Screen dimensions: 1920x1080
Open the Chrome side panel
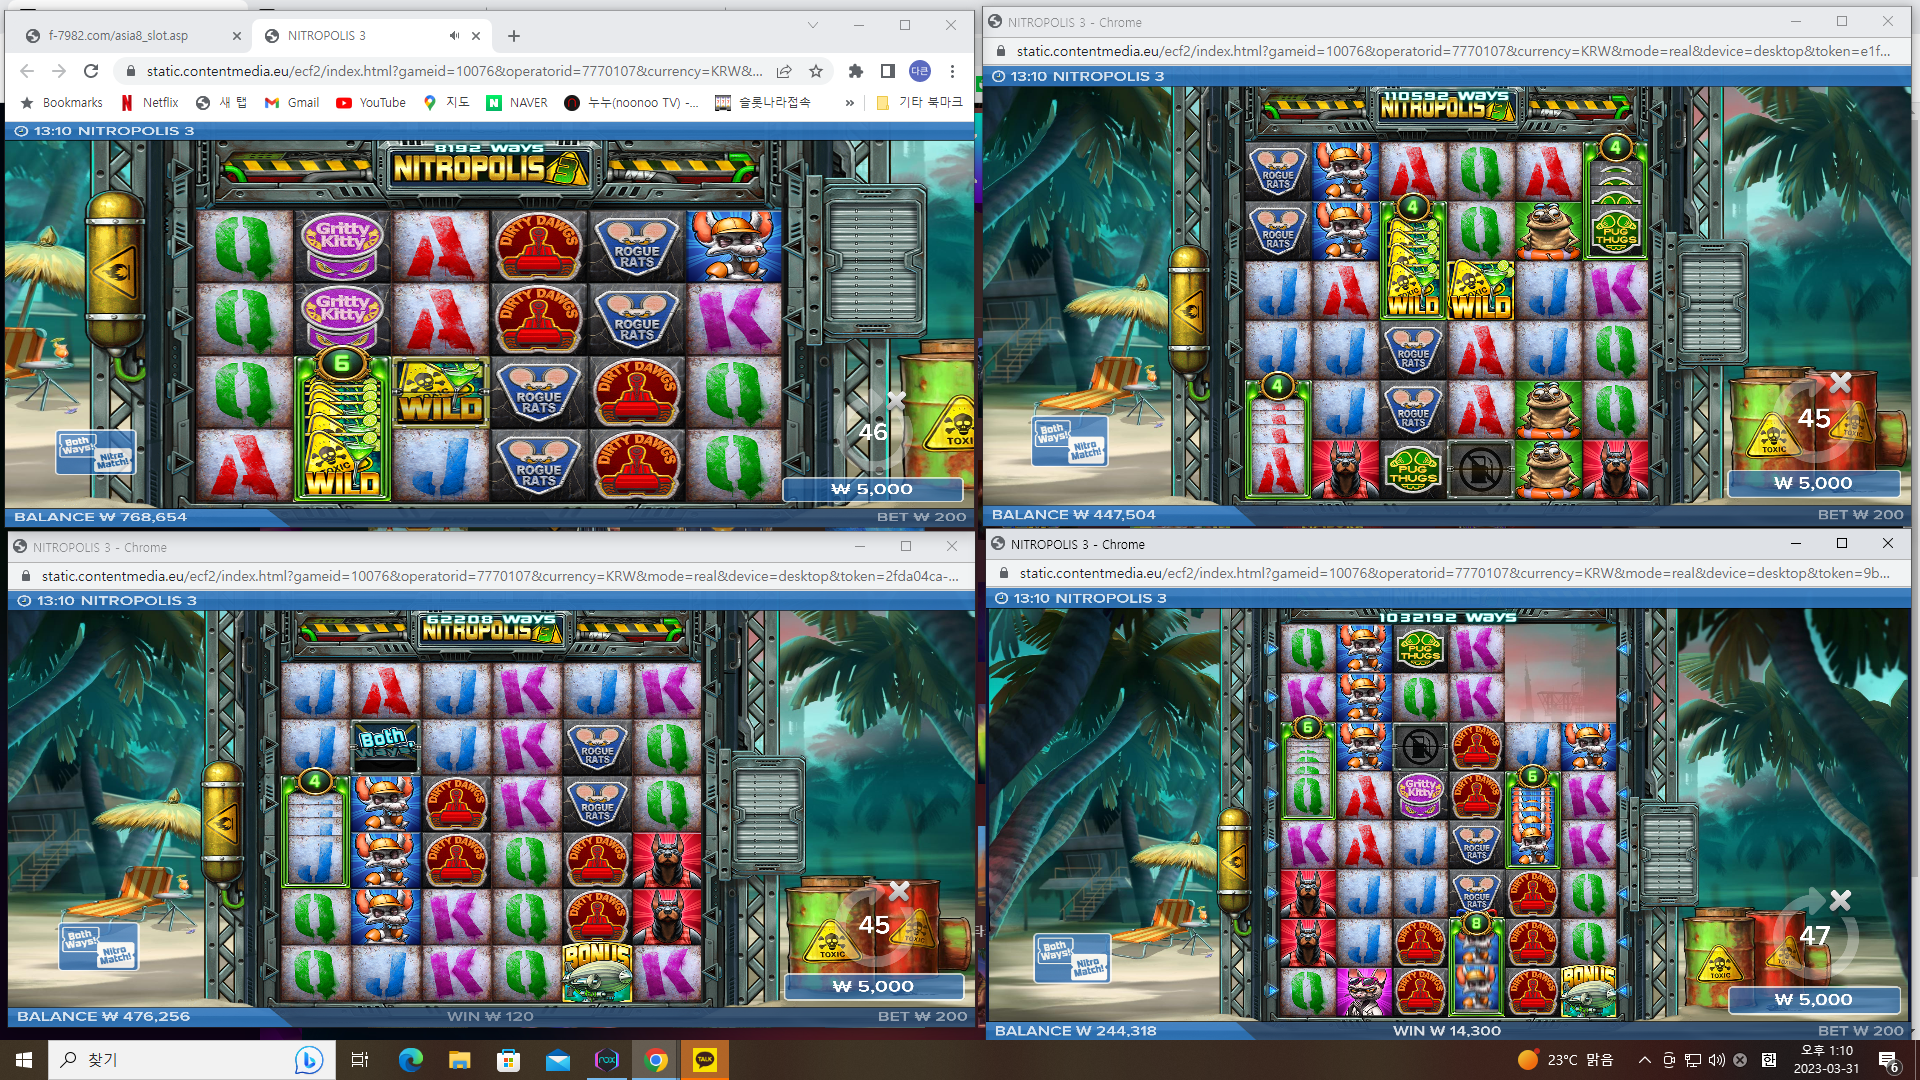(x=887, y=71)
